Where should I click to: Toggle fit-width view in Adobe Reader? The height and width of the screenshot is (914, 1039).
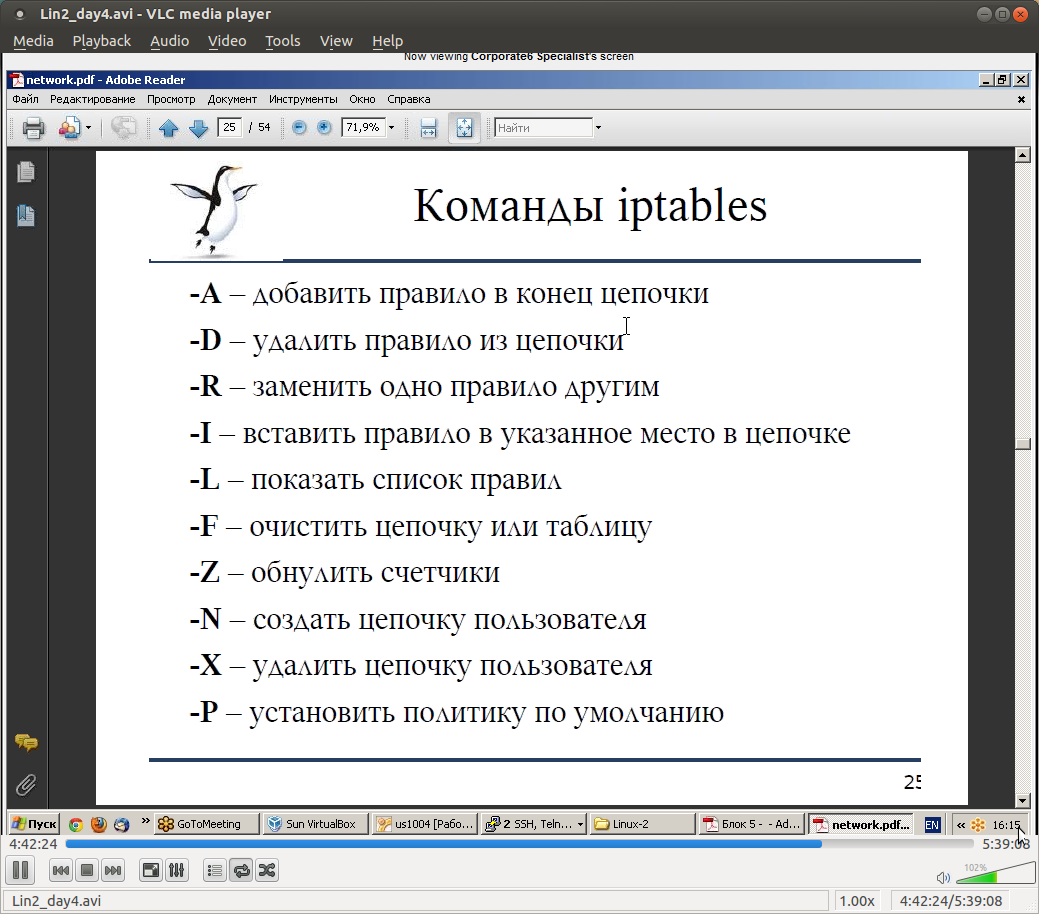click(428, 127)
